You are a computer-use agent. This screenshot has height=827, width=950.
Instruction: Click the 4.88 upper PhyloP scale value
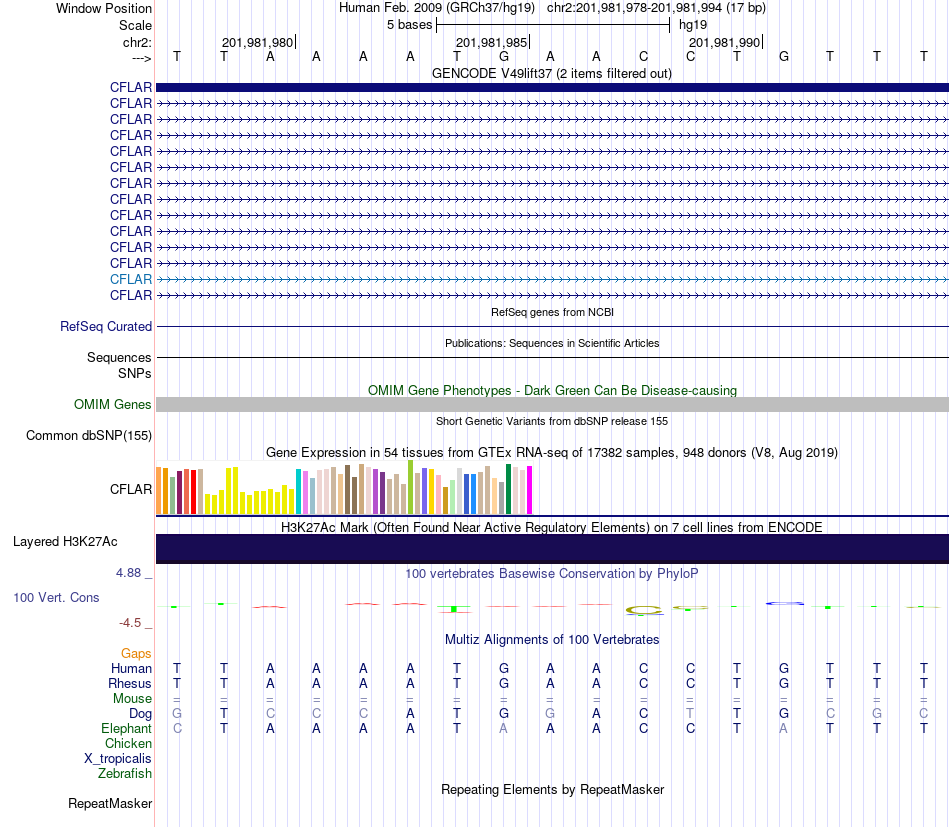128,573
